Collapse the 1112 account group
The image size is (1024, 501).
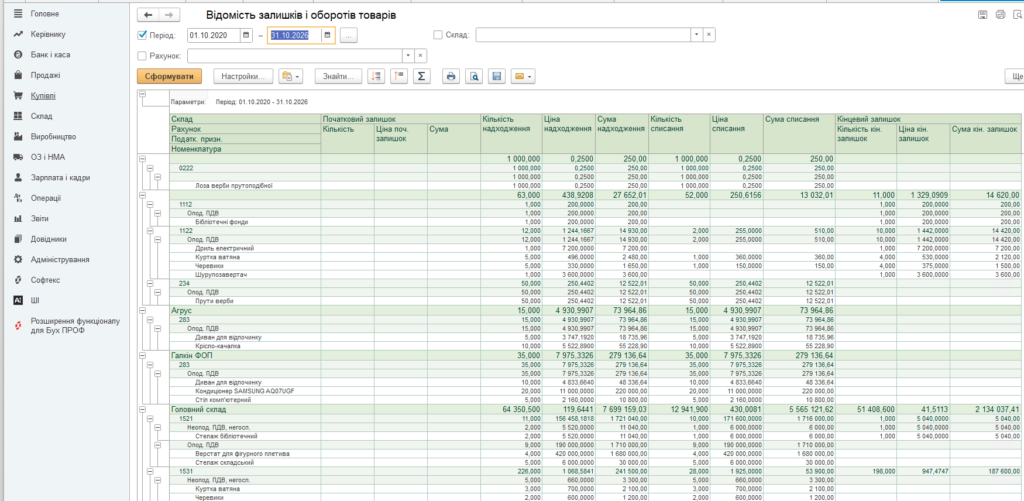tap(151, 204)
